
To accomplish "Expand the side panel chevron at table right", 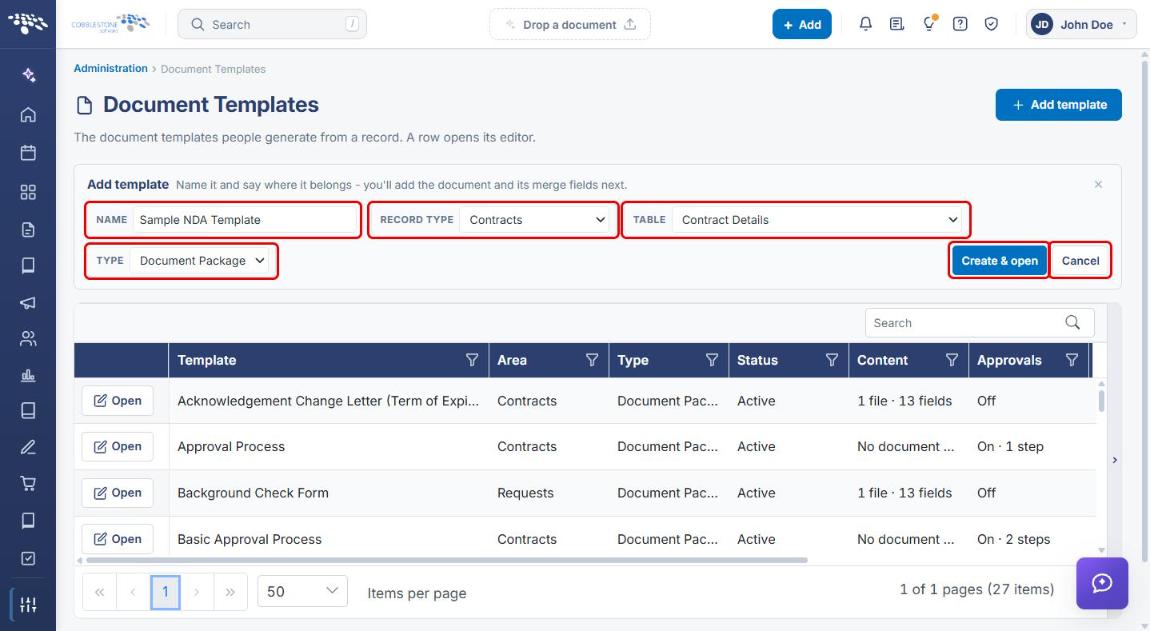I will (1115, 460).
